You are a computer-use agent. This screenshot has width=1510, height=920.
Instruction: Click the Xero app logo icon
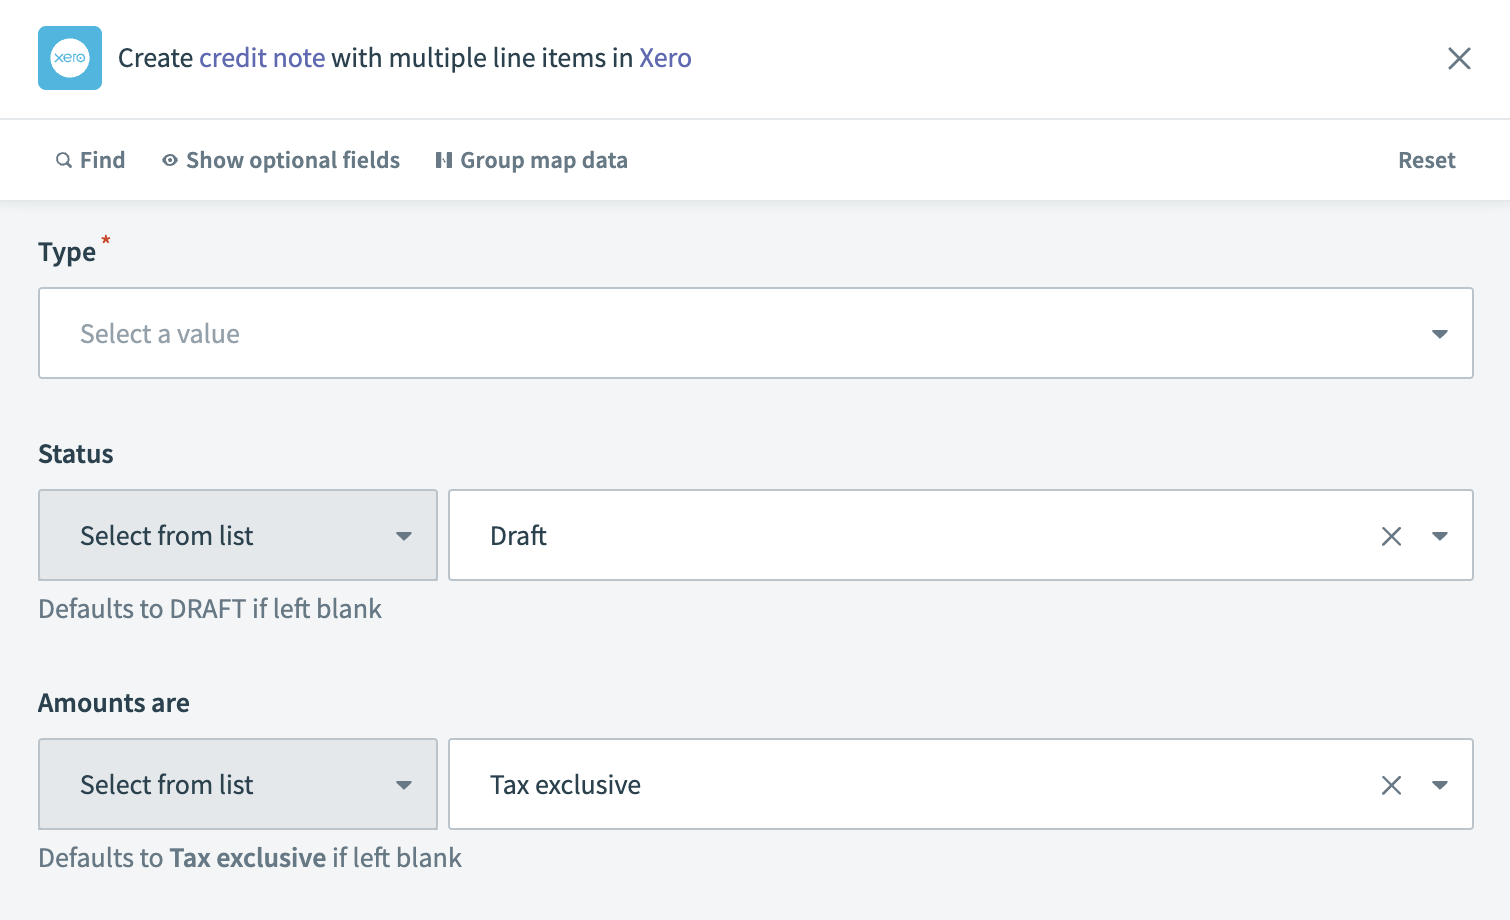click(69, 58)
